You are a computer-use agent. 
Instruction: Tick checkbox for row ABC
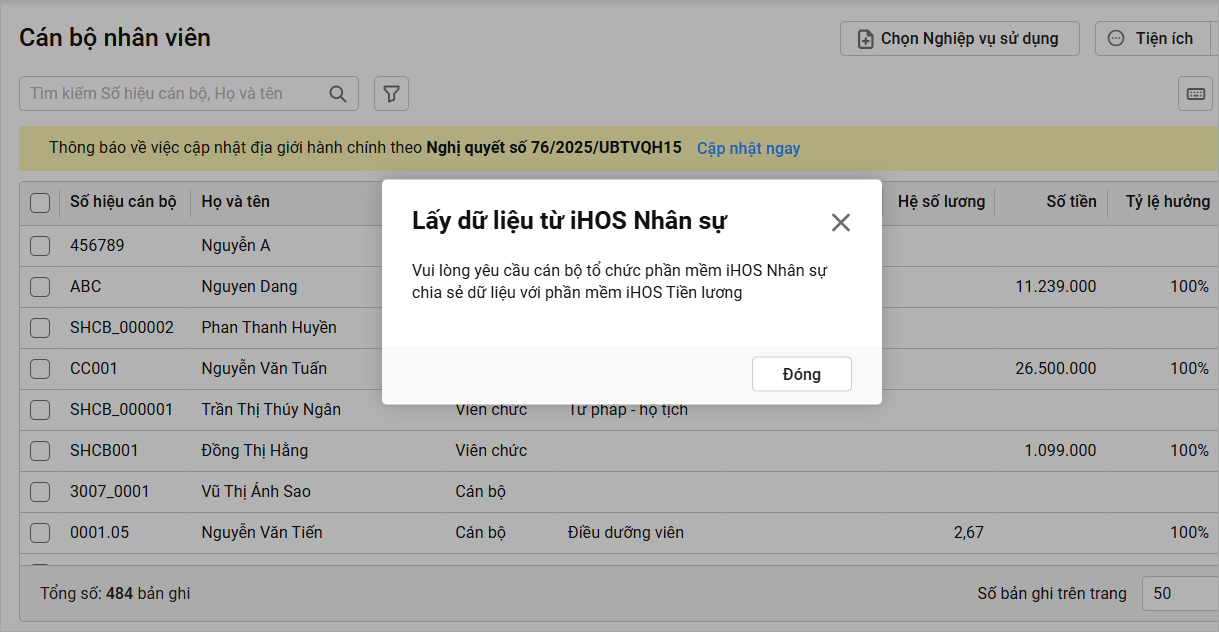point(40,287)
